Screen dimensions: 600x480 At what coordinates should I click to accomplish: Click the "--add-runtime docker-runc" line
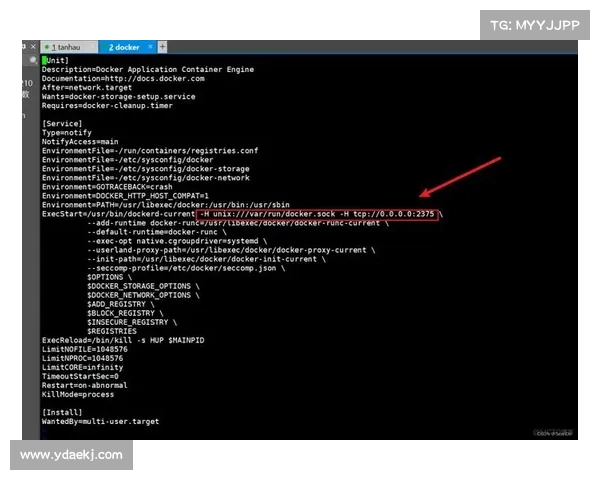coord(238,223)
